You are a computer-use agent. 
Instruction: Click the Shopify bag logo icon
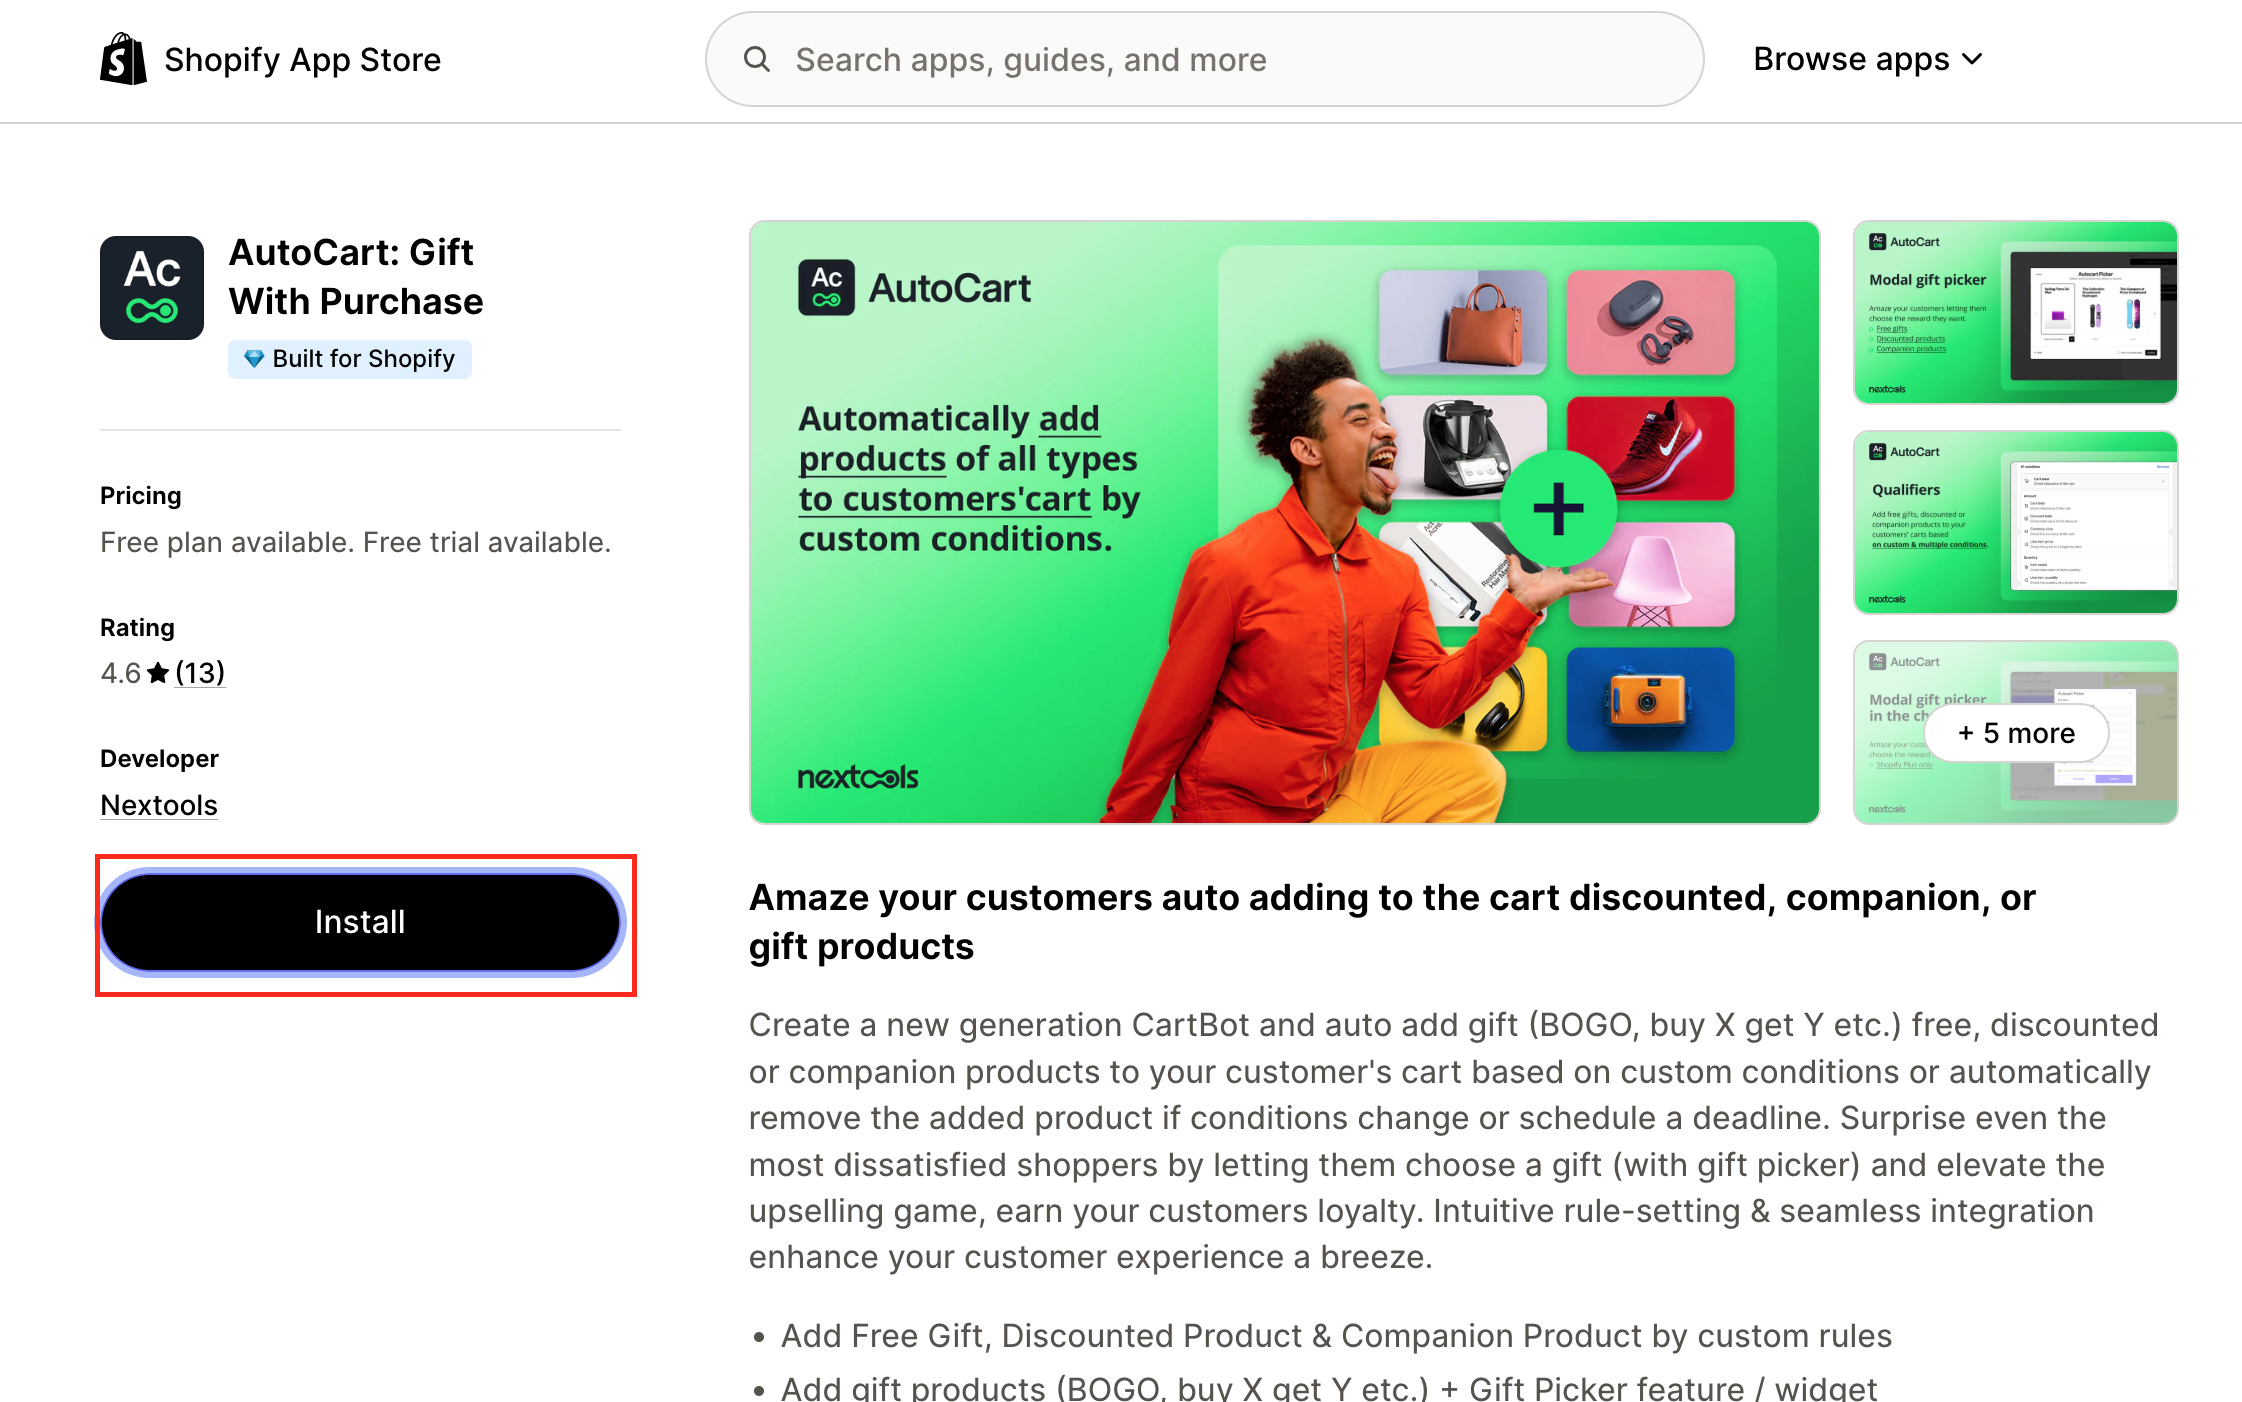pyautogui.click(x=123, y=59)
